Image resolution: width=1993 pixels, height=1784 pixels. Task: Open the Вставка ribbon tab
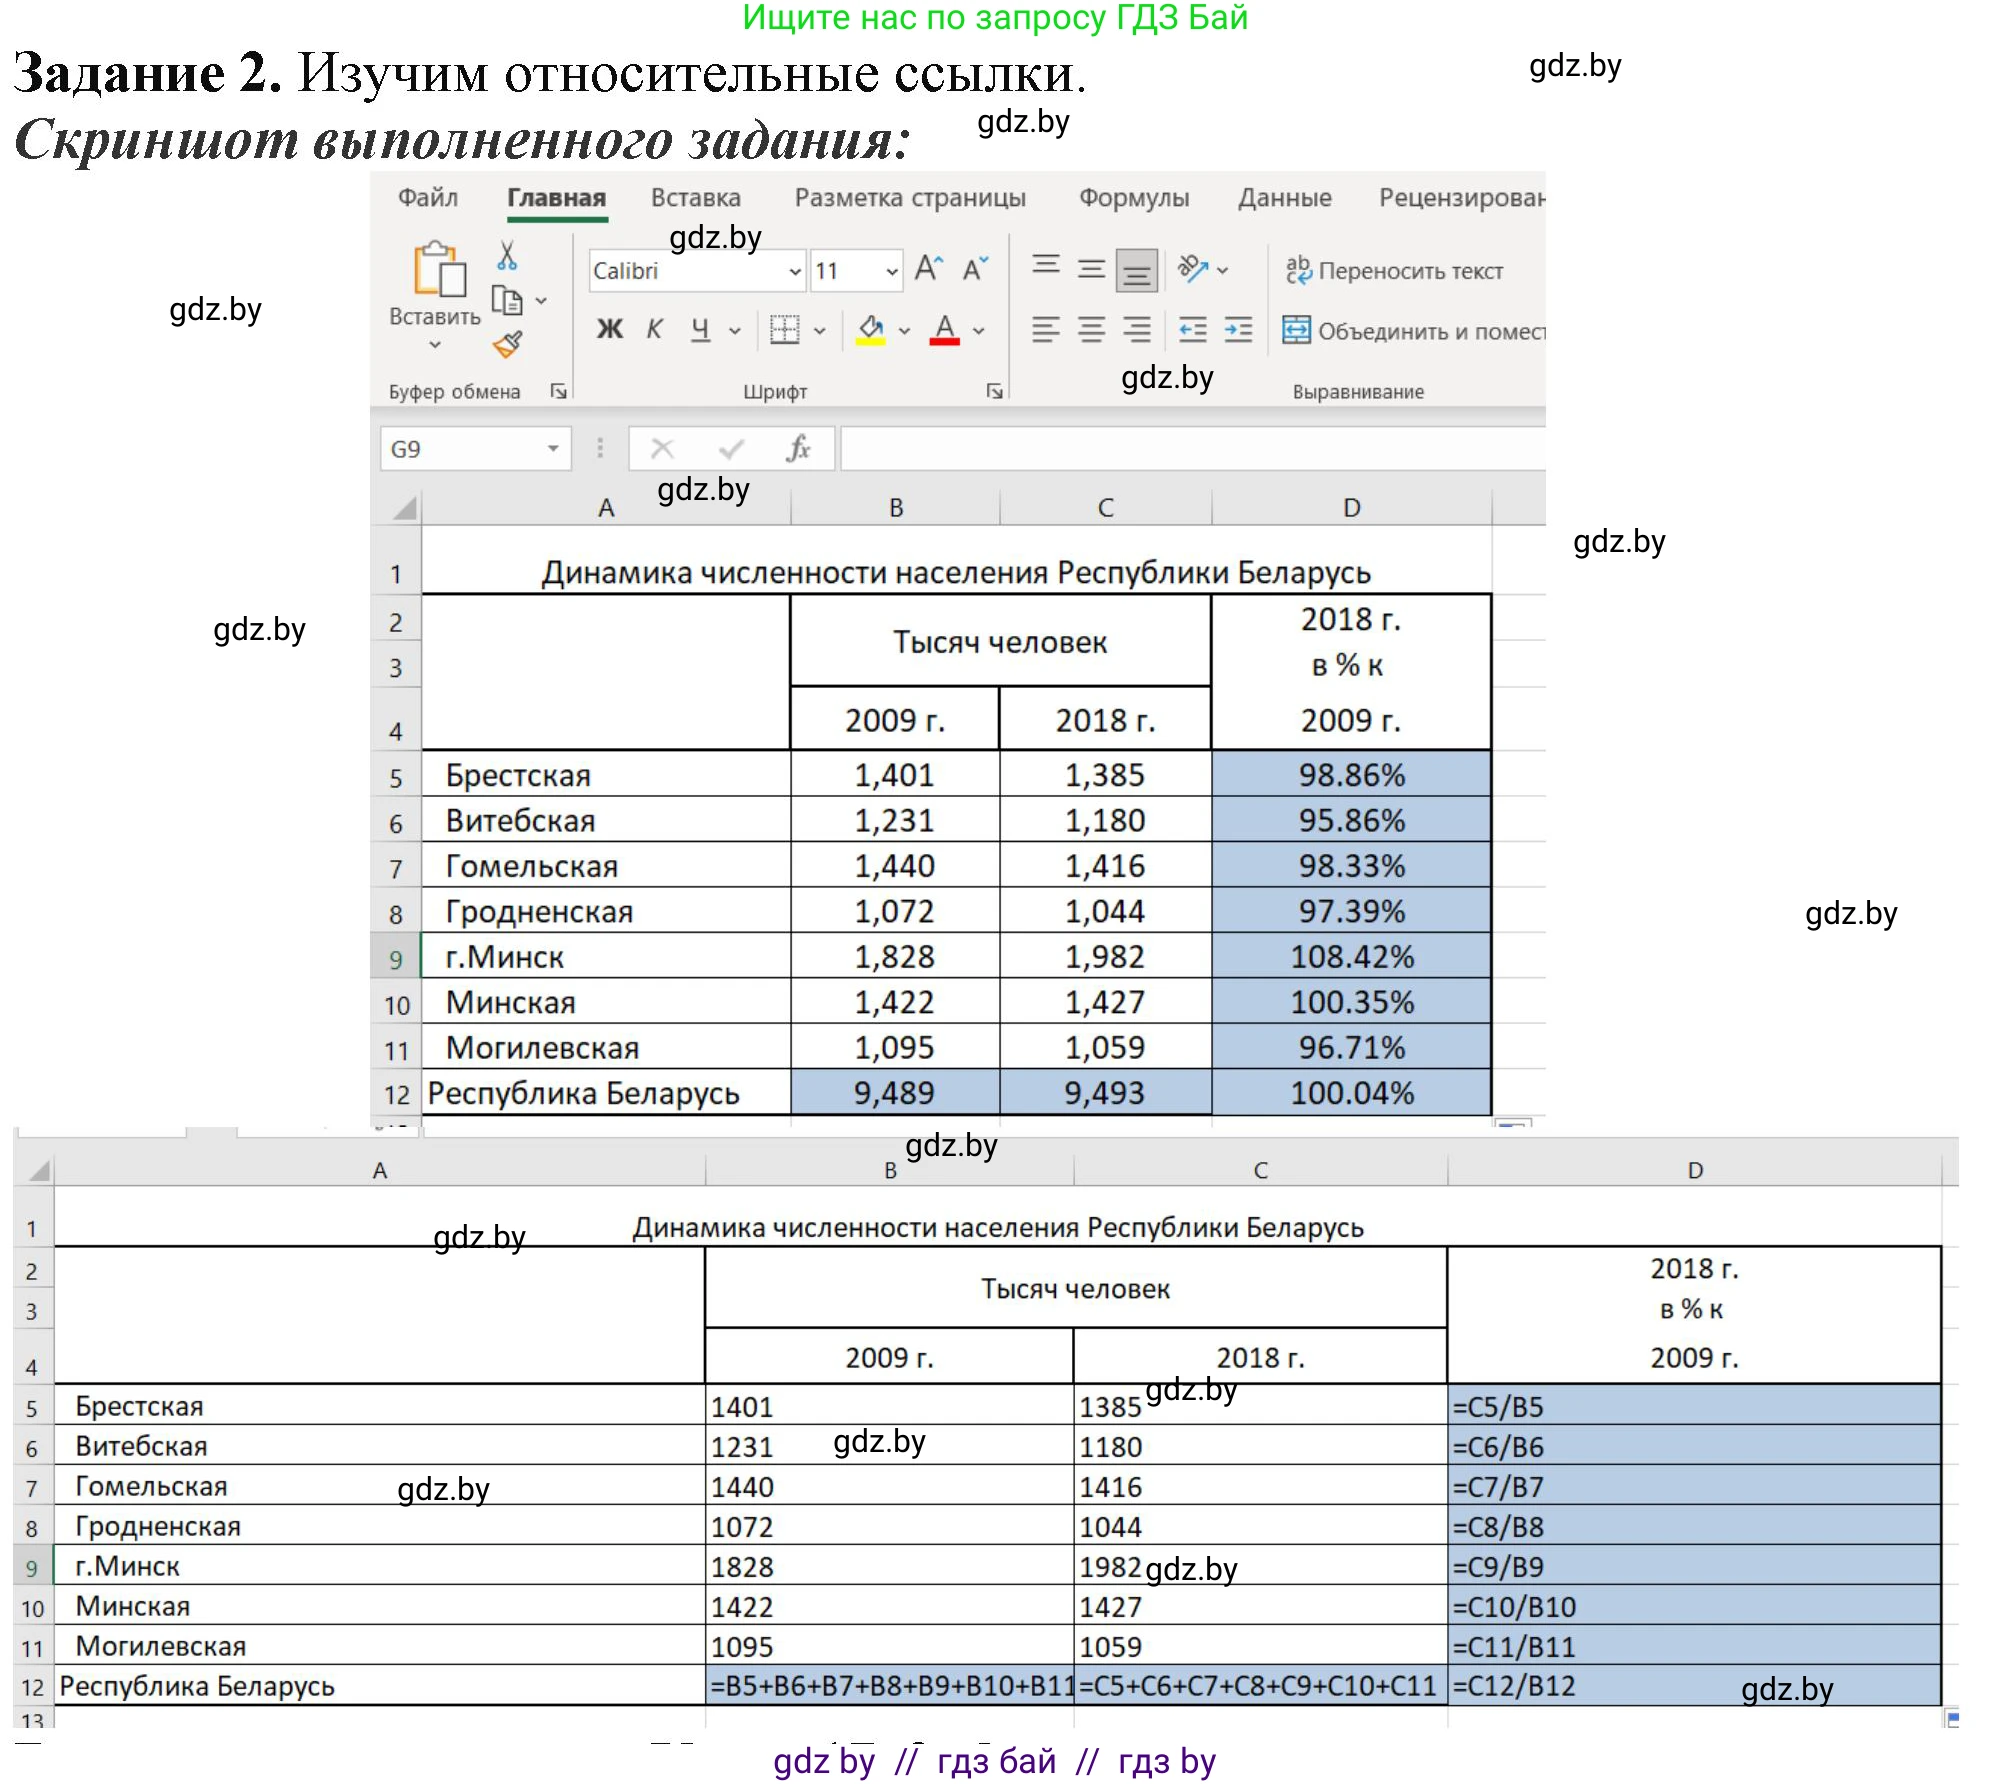tap(695, 198)
